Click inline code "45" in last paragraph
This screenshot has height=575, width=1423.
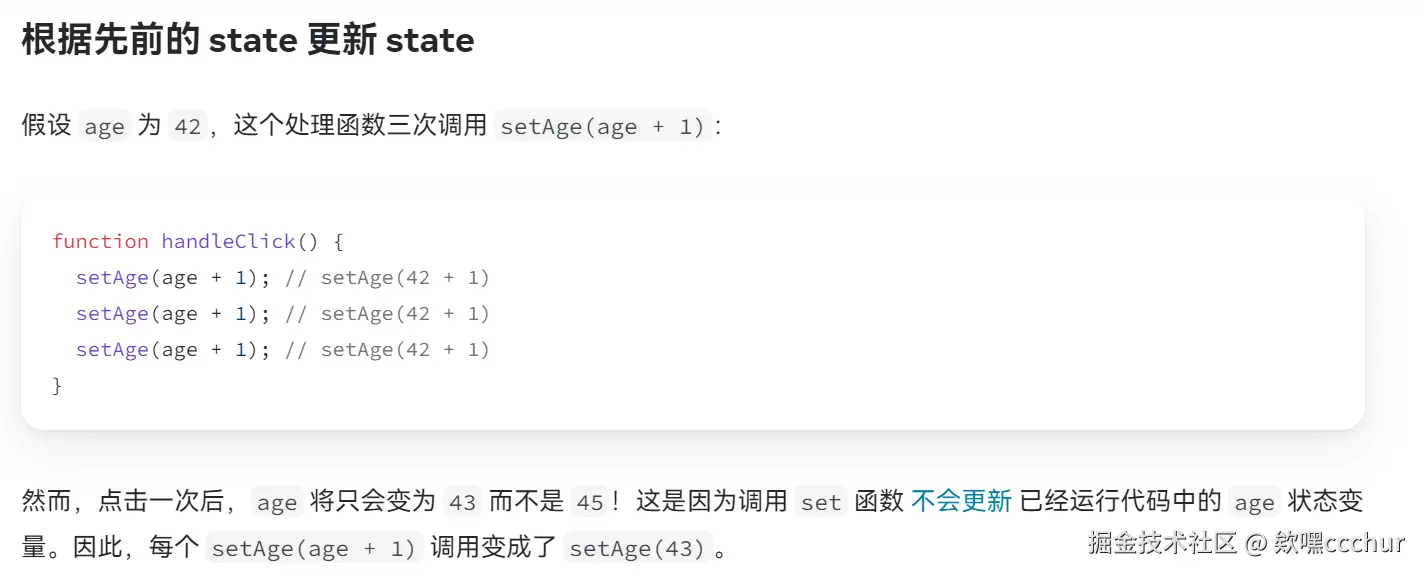590,502
